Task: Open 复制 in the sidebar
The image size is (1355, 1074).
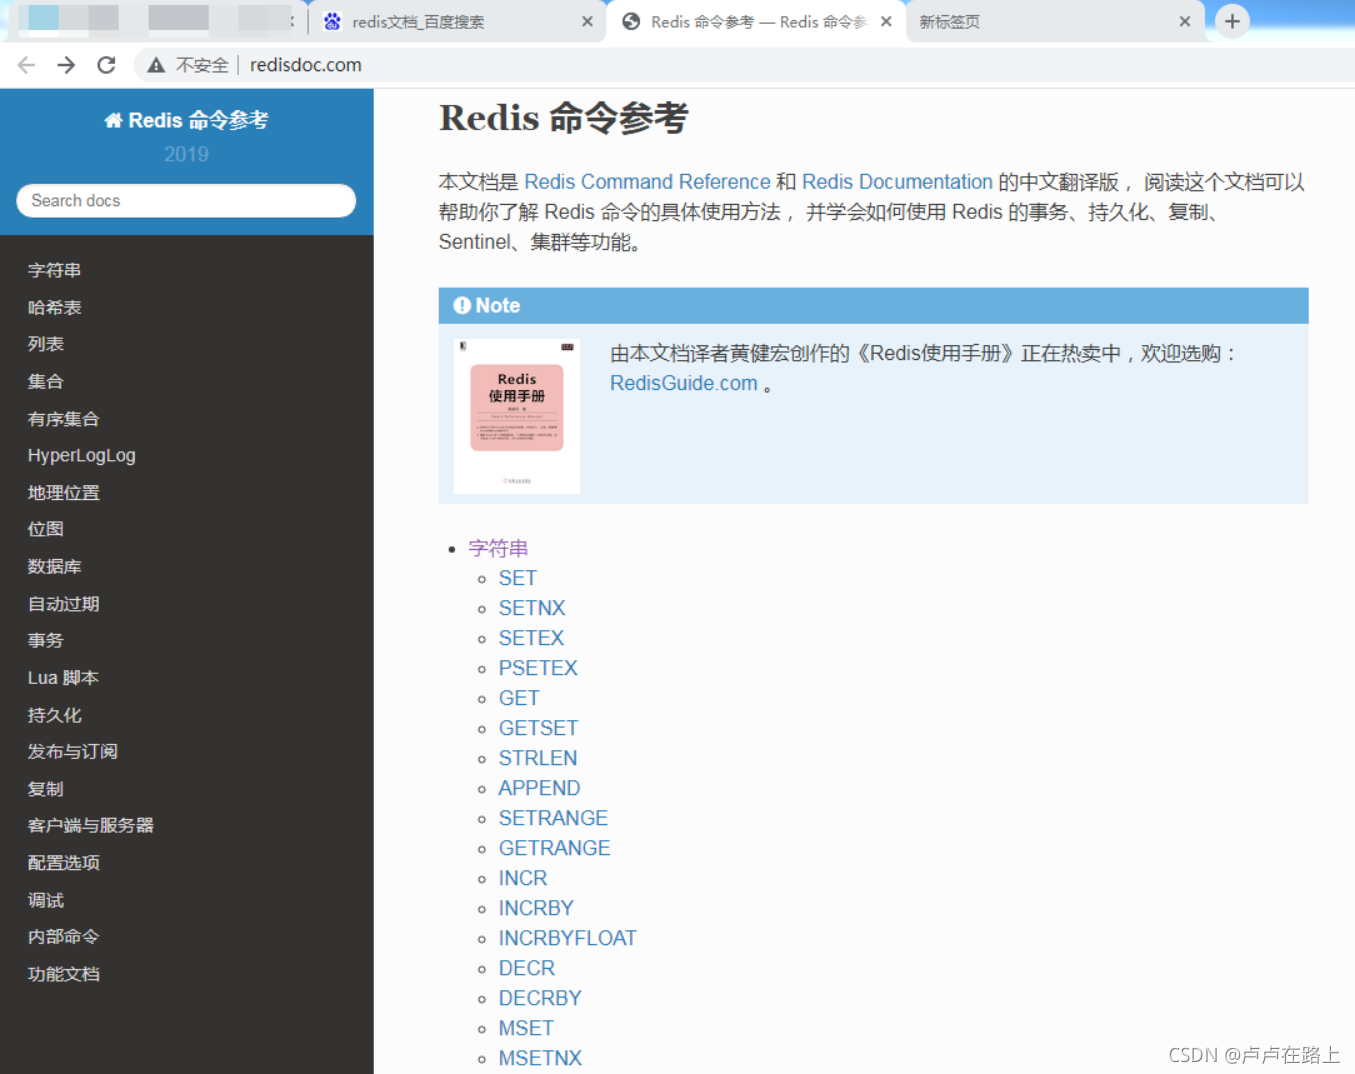Action: click(x=46, y=788)
